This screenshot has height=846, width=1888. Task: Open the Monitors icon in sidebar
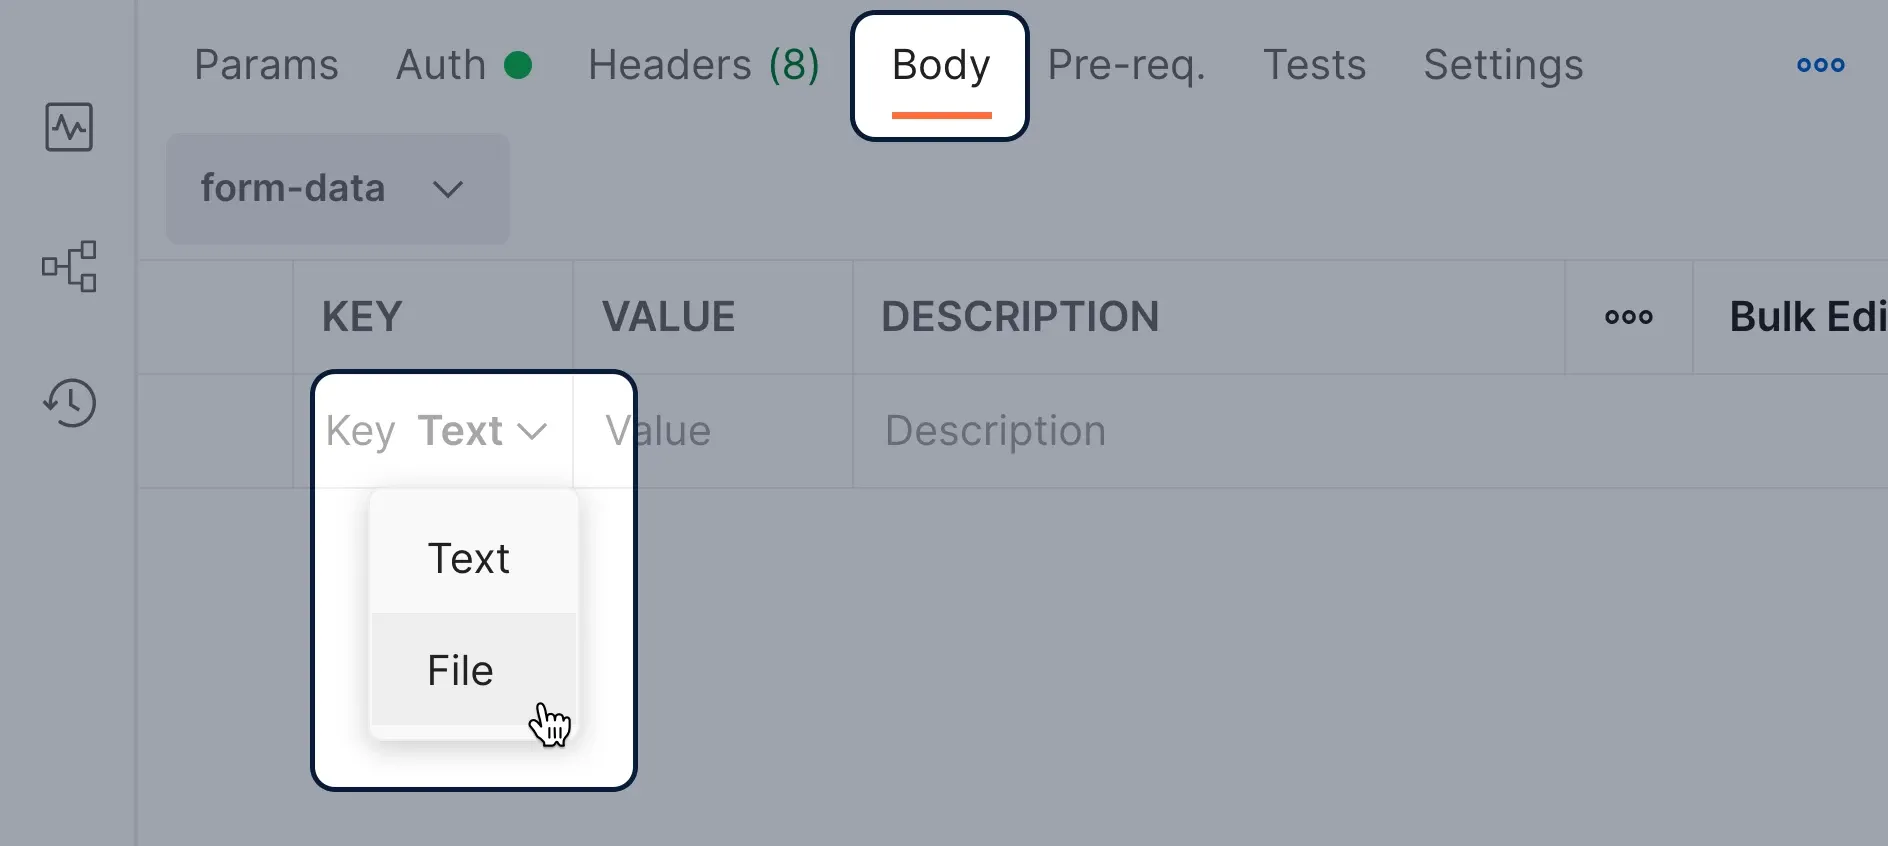[x=69, y=127]
